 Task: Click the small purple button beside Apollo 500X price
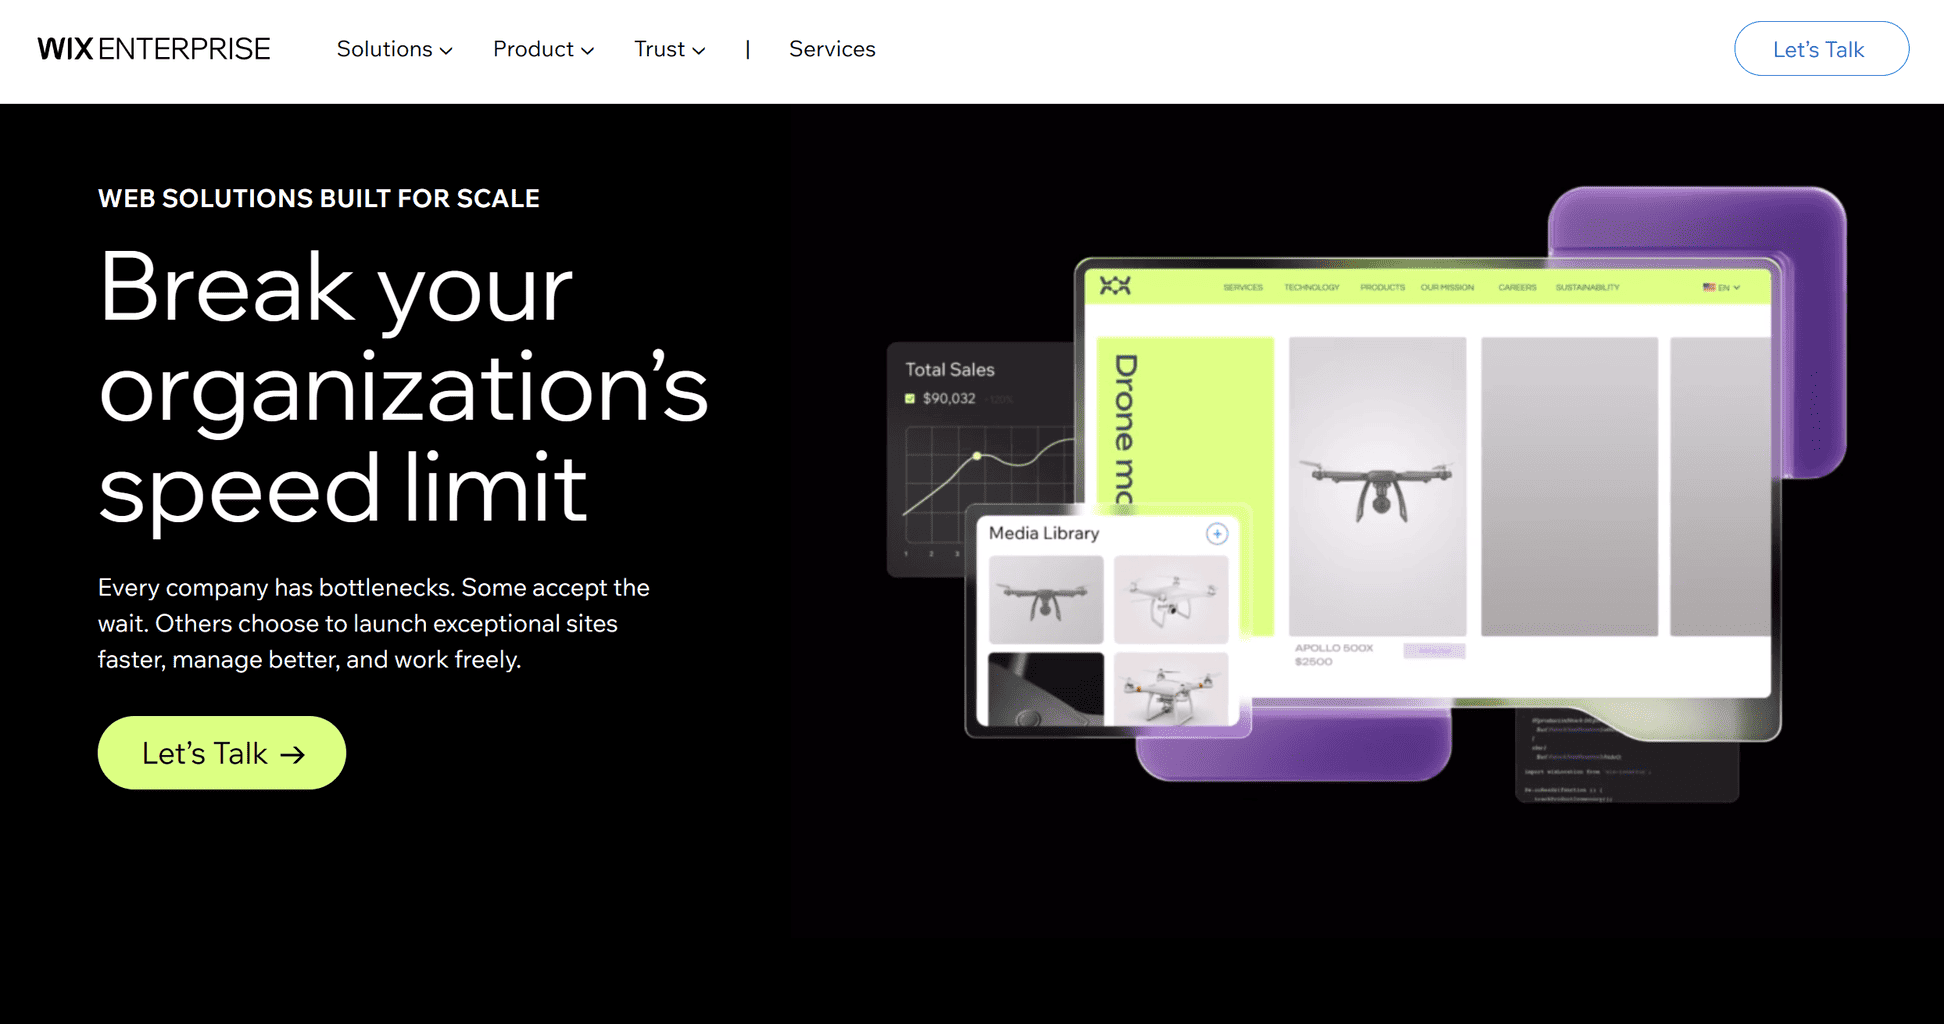coord(1434,651)
